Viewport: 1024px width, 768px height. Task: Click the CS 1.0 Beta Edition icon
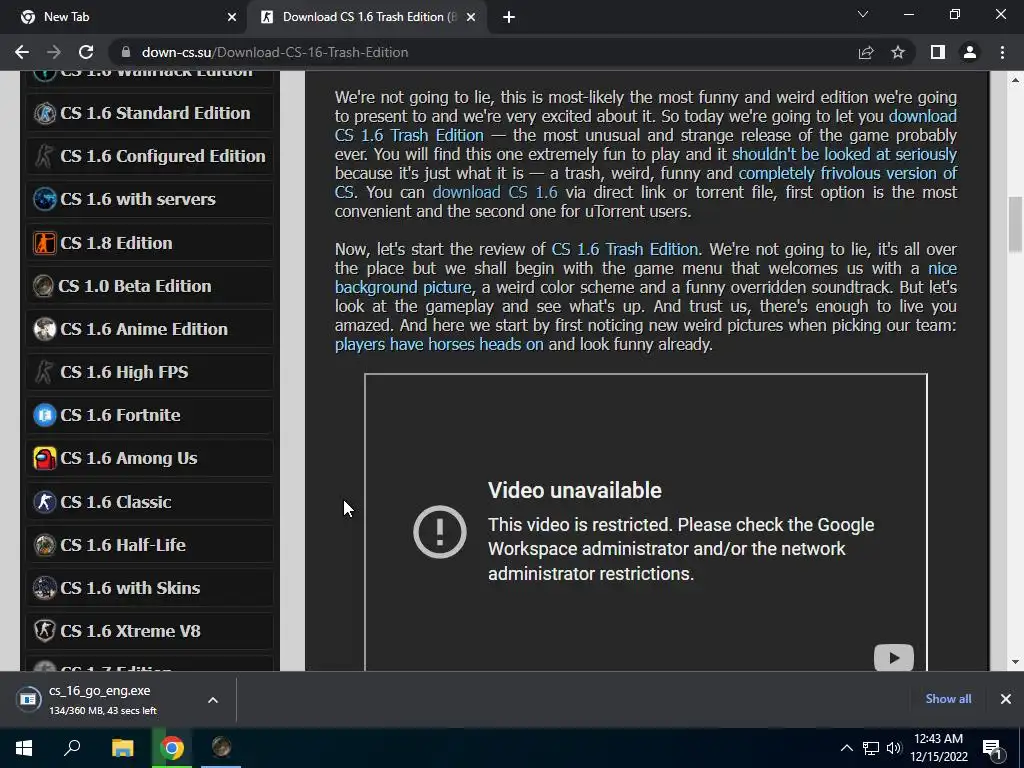pos(43,286)
